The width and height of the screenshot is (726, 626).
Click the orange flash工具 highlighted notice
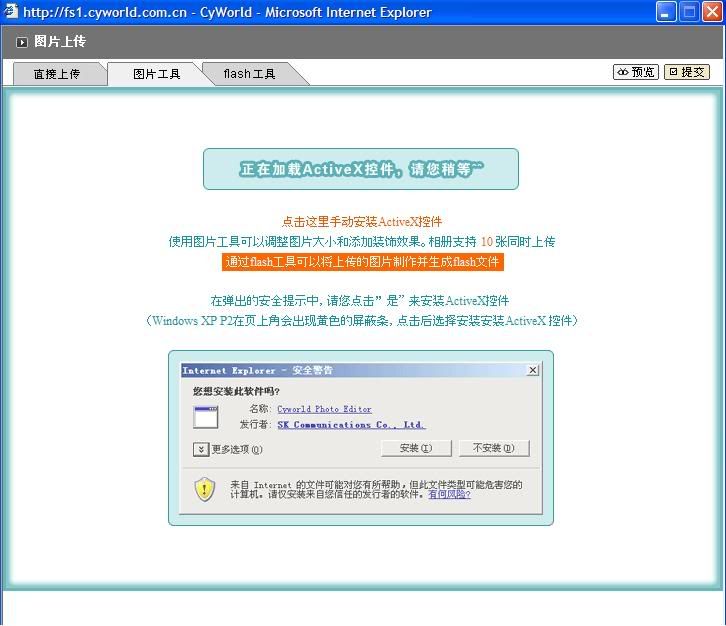[363, 262]
